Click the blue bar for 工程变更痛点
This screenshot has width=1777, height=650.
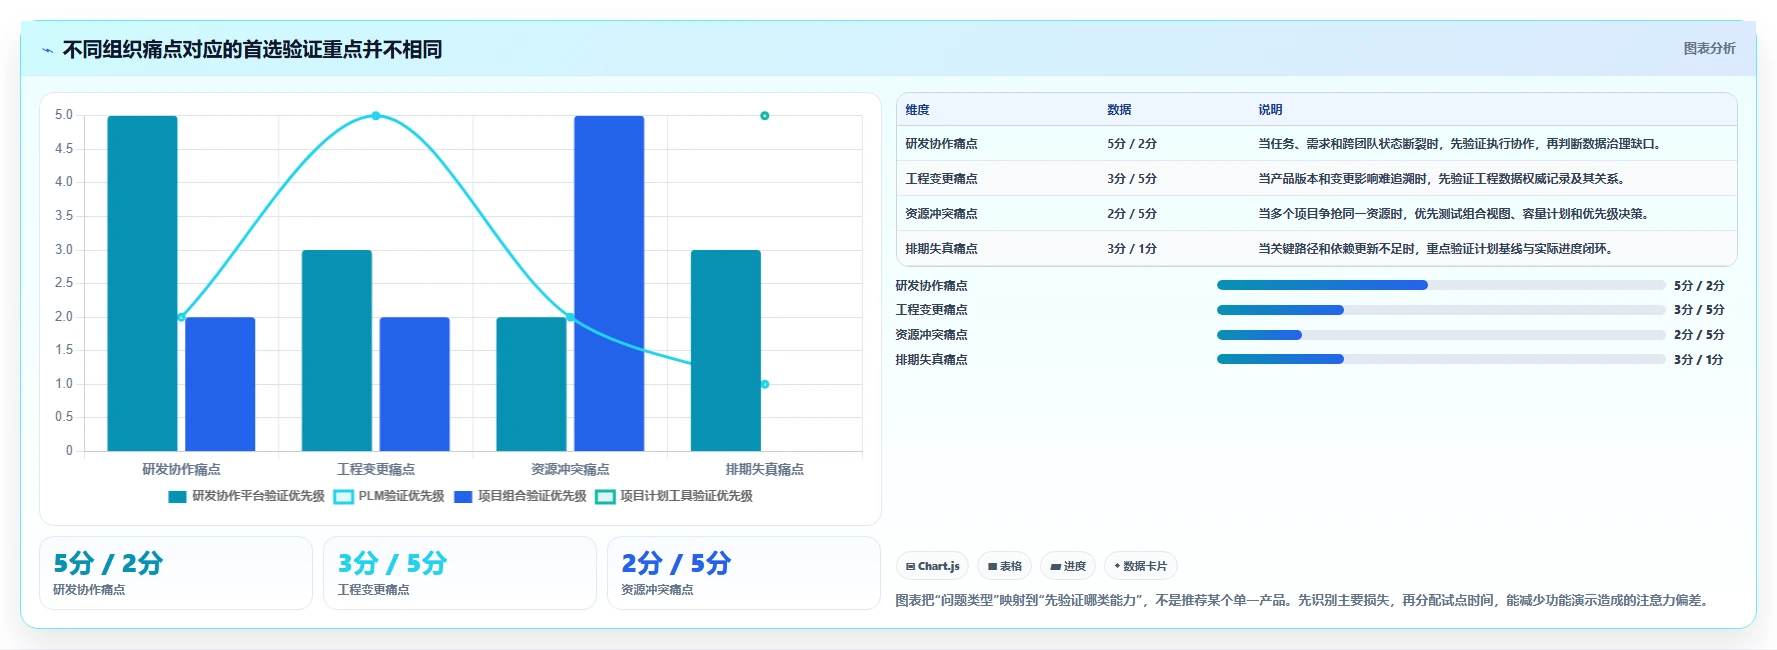(414, 384)
